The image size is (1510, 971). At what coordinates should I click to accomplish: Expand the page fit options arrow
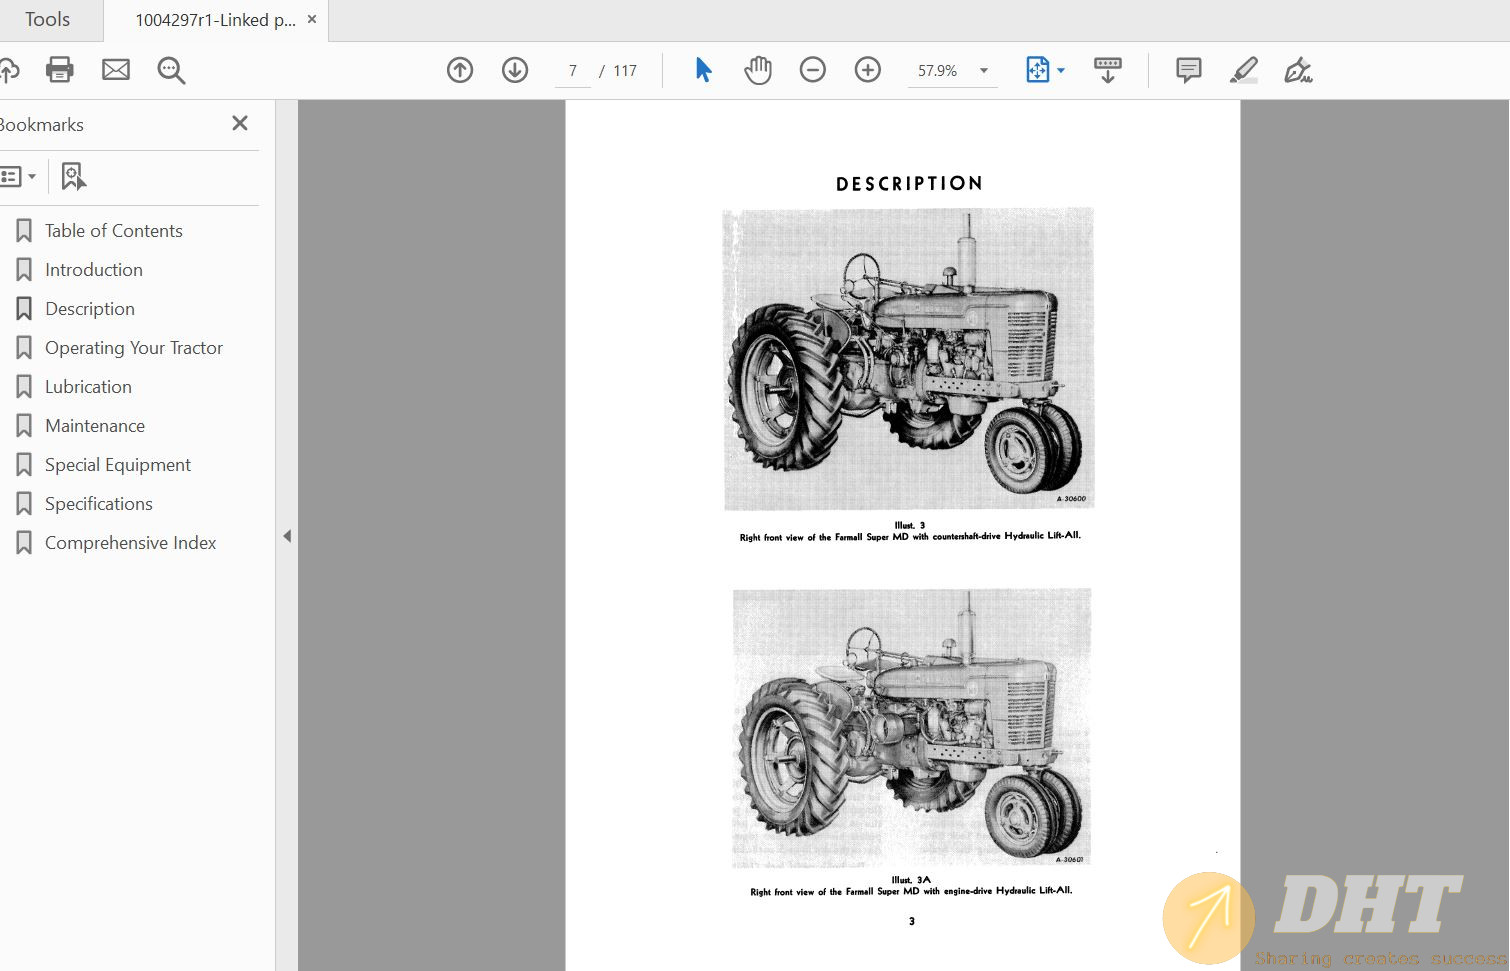tap(1061, 70)
